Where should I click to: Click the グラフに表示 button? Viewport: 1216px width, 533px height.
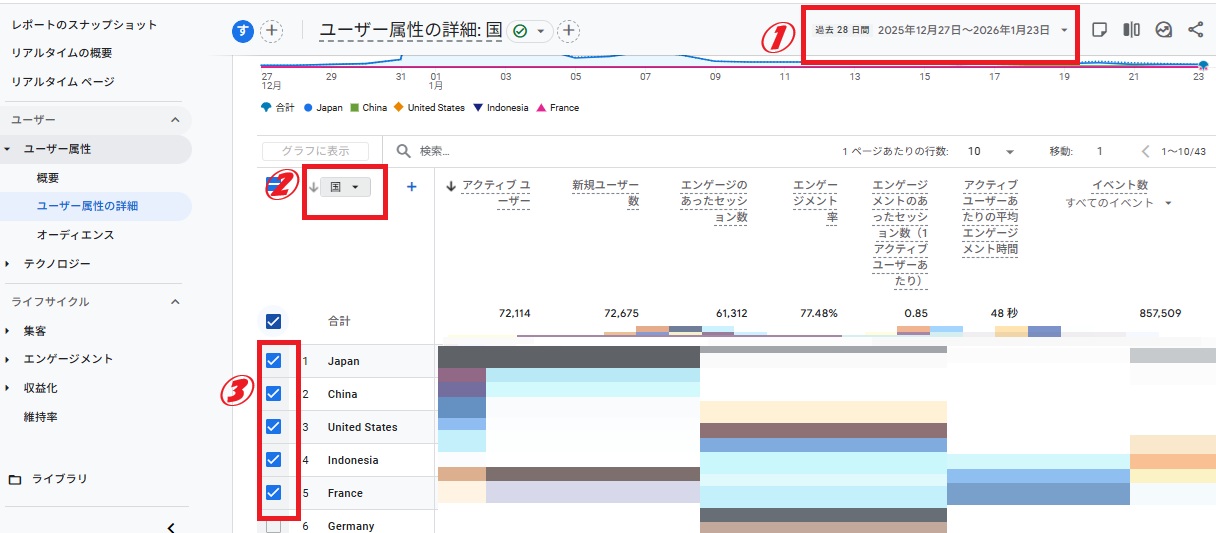(x=316, y=151)
